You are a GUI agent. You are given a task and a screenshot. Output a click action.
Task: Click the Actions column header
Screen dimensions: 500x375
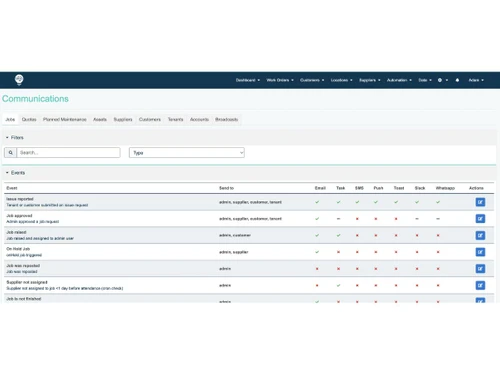coord(476,188)
